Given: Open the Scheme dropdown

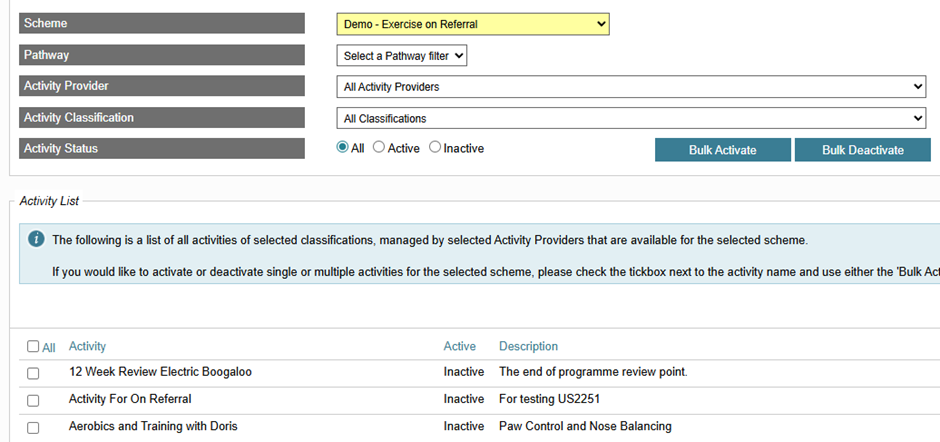Looking at the screenshot, I should click(x=472, y=24).
